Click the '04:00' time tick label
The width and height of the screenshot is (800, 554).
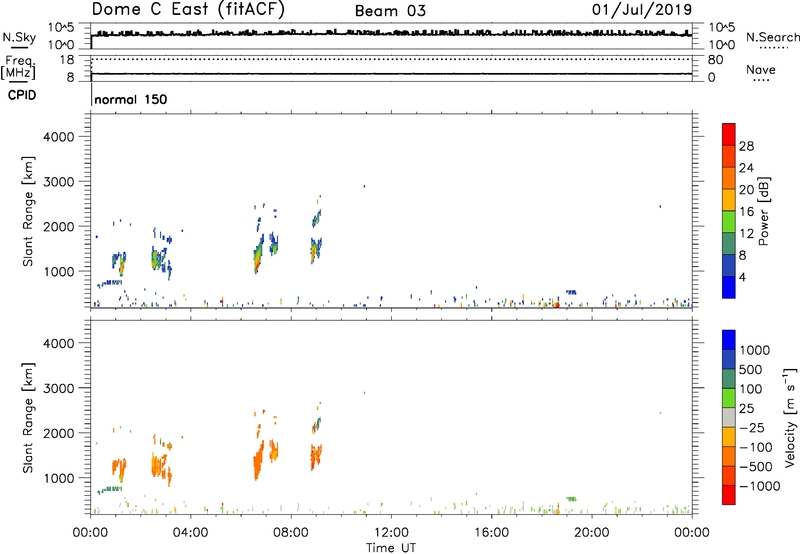[x=190, y=533]
